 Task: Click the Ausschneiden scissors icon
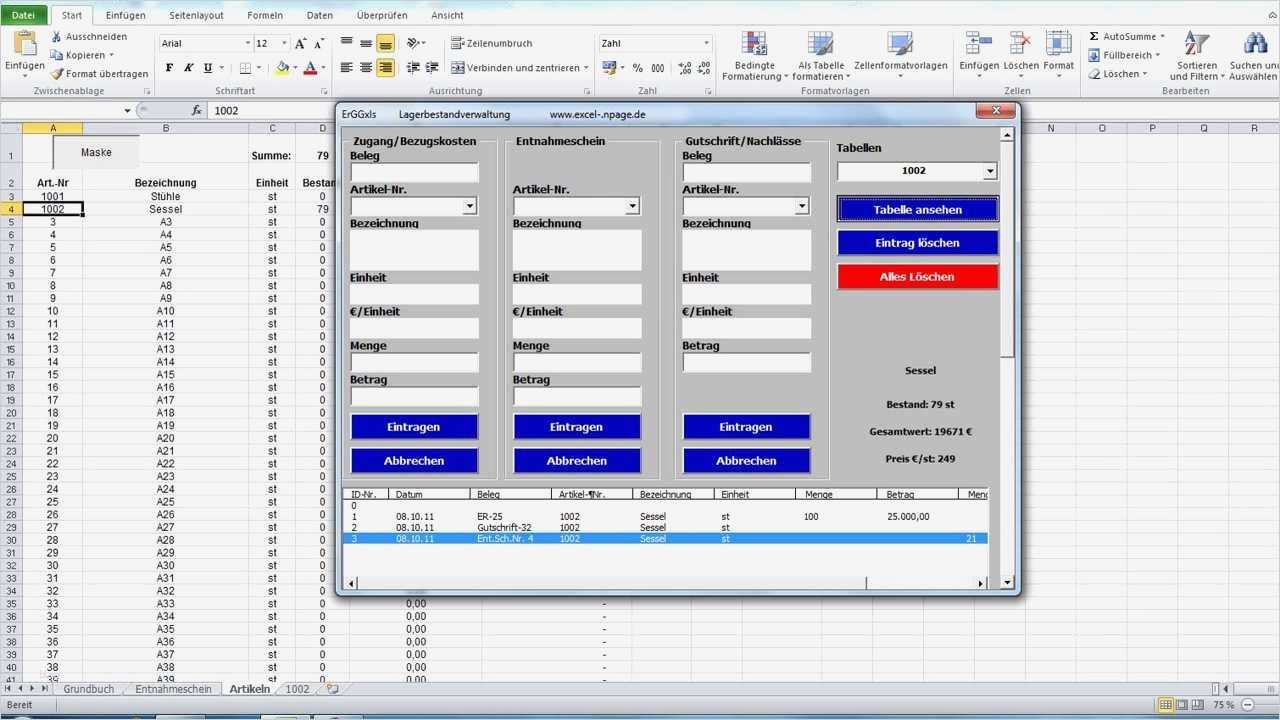click(57, 37)
